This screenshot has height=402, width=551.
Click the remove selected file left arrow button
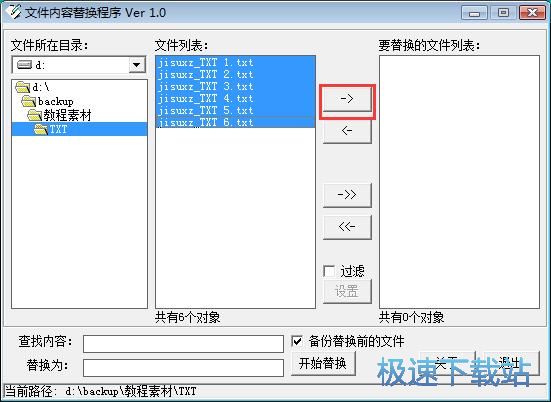click(347, 131)
